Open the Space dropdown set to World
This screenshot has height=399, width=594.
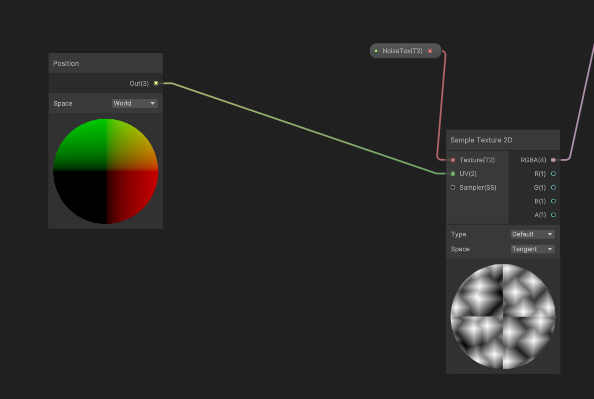click(134, 103)
